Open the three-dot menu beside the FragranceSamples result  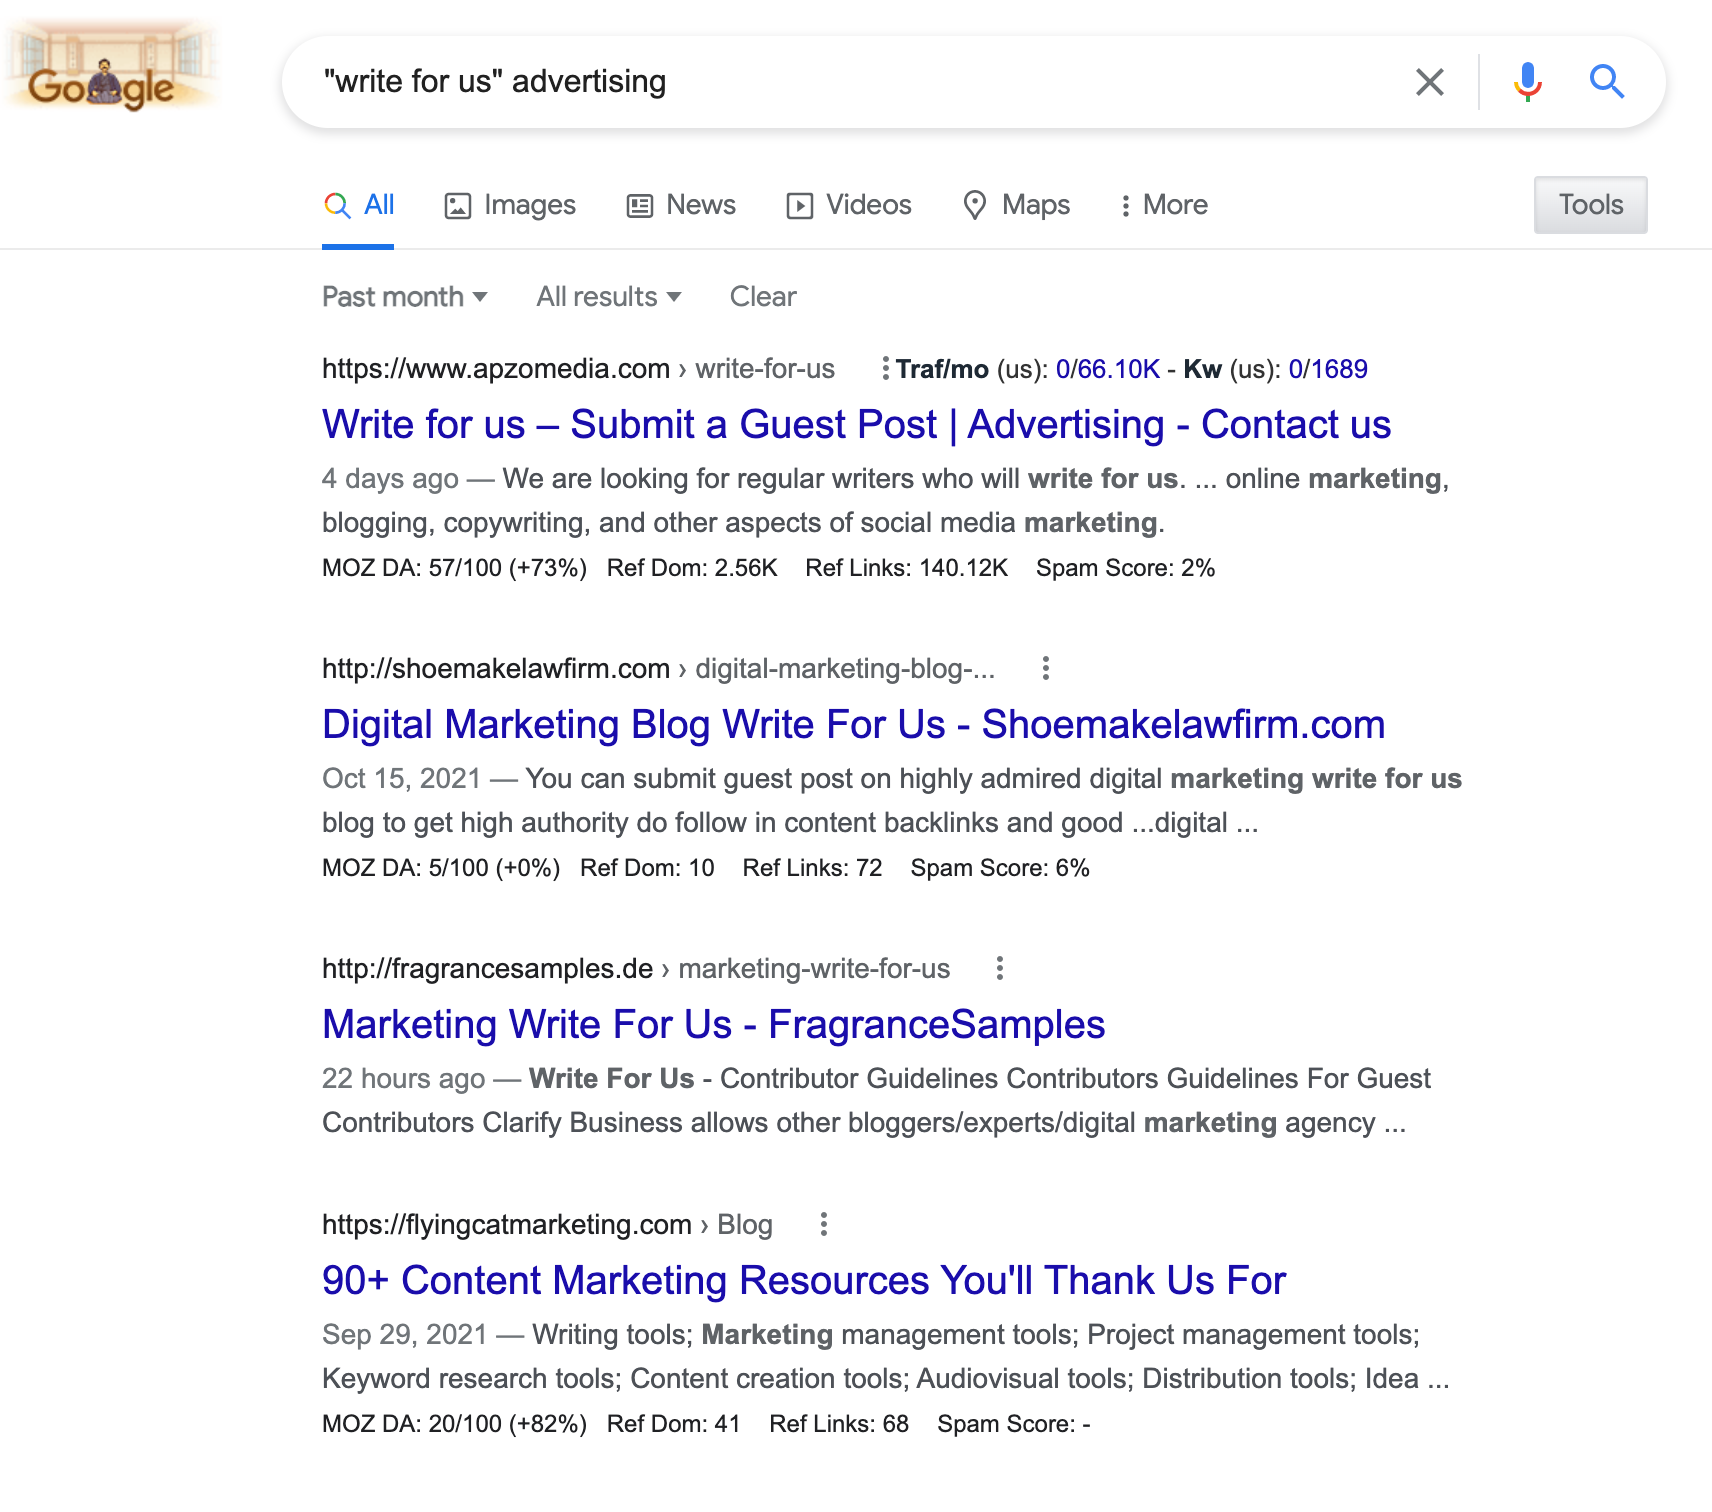coord(999,969)
